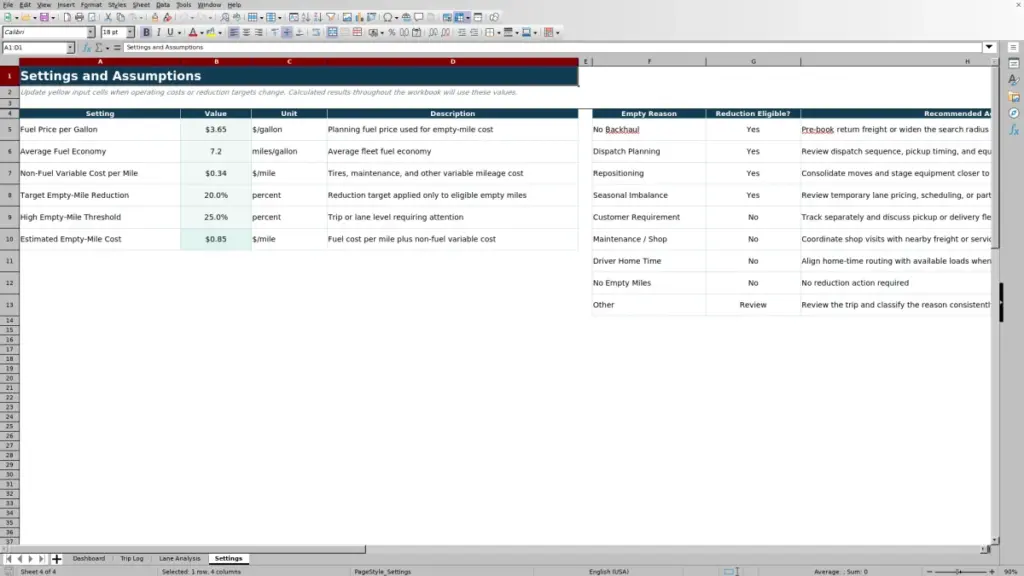Switch to the Dashboard sheet tab
Image resolution: width=1024 pixels, height=576 pixels.
coord(89,558)
